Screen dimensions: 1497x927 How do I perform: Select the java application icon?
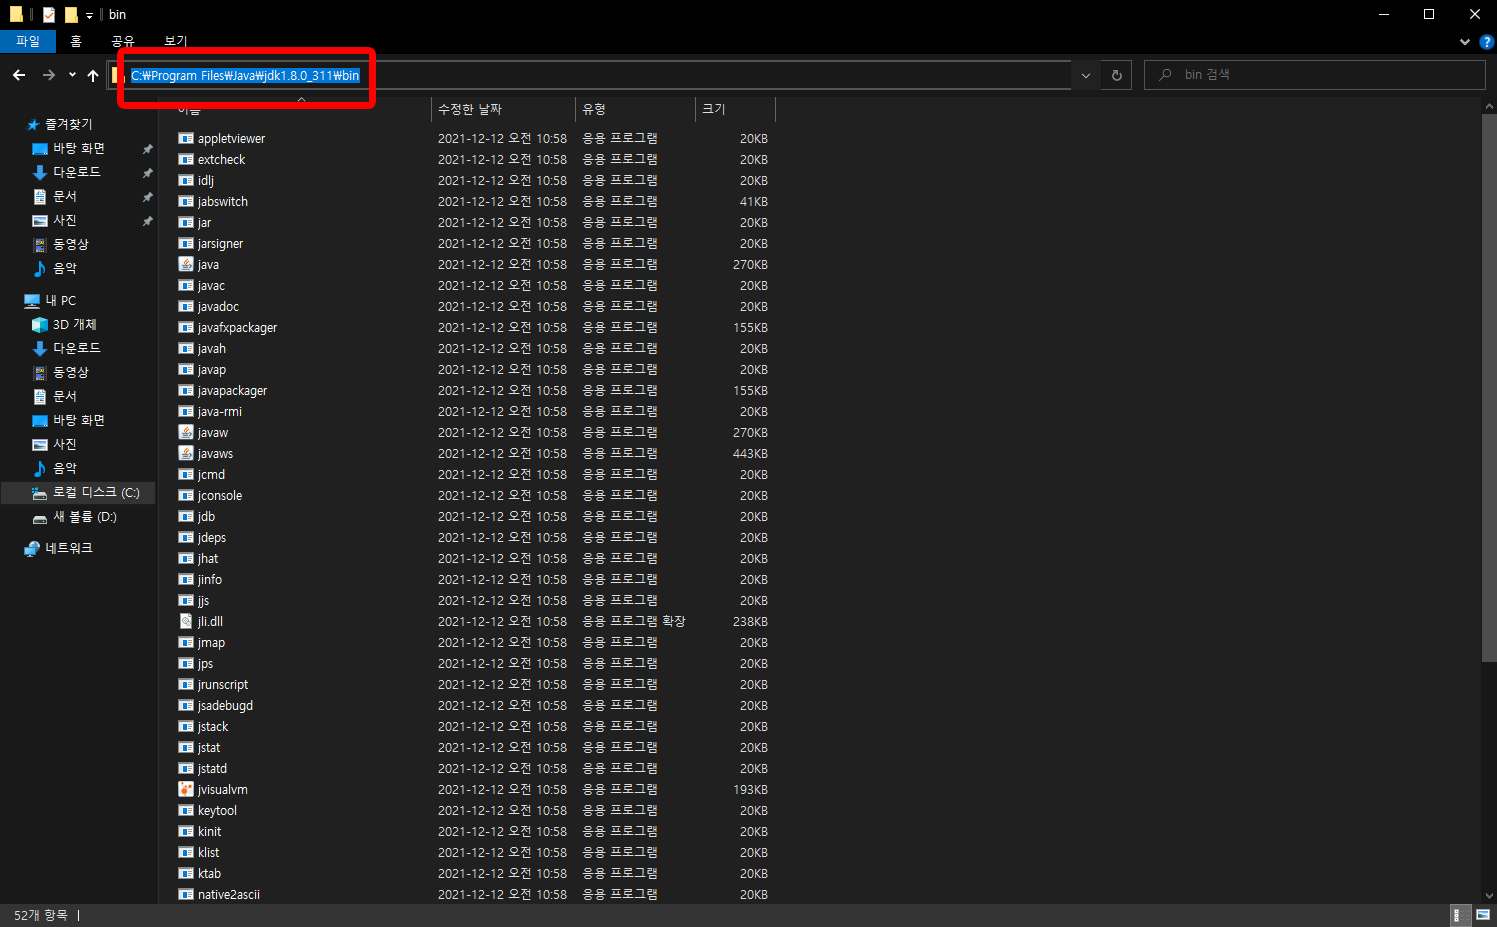[186, 264]
